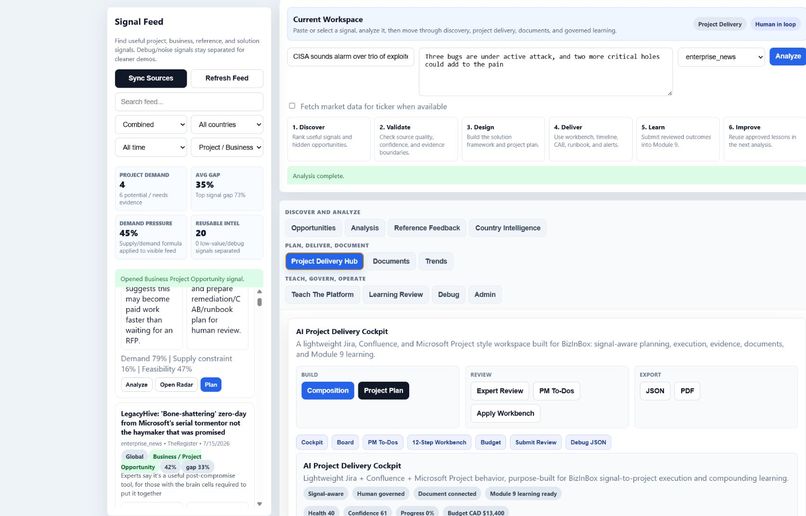The image size is (806, 516).
Task: Open the Learning Review tab
Action: click(396, 294)
